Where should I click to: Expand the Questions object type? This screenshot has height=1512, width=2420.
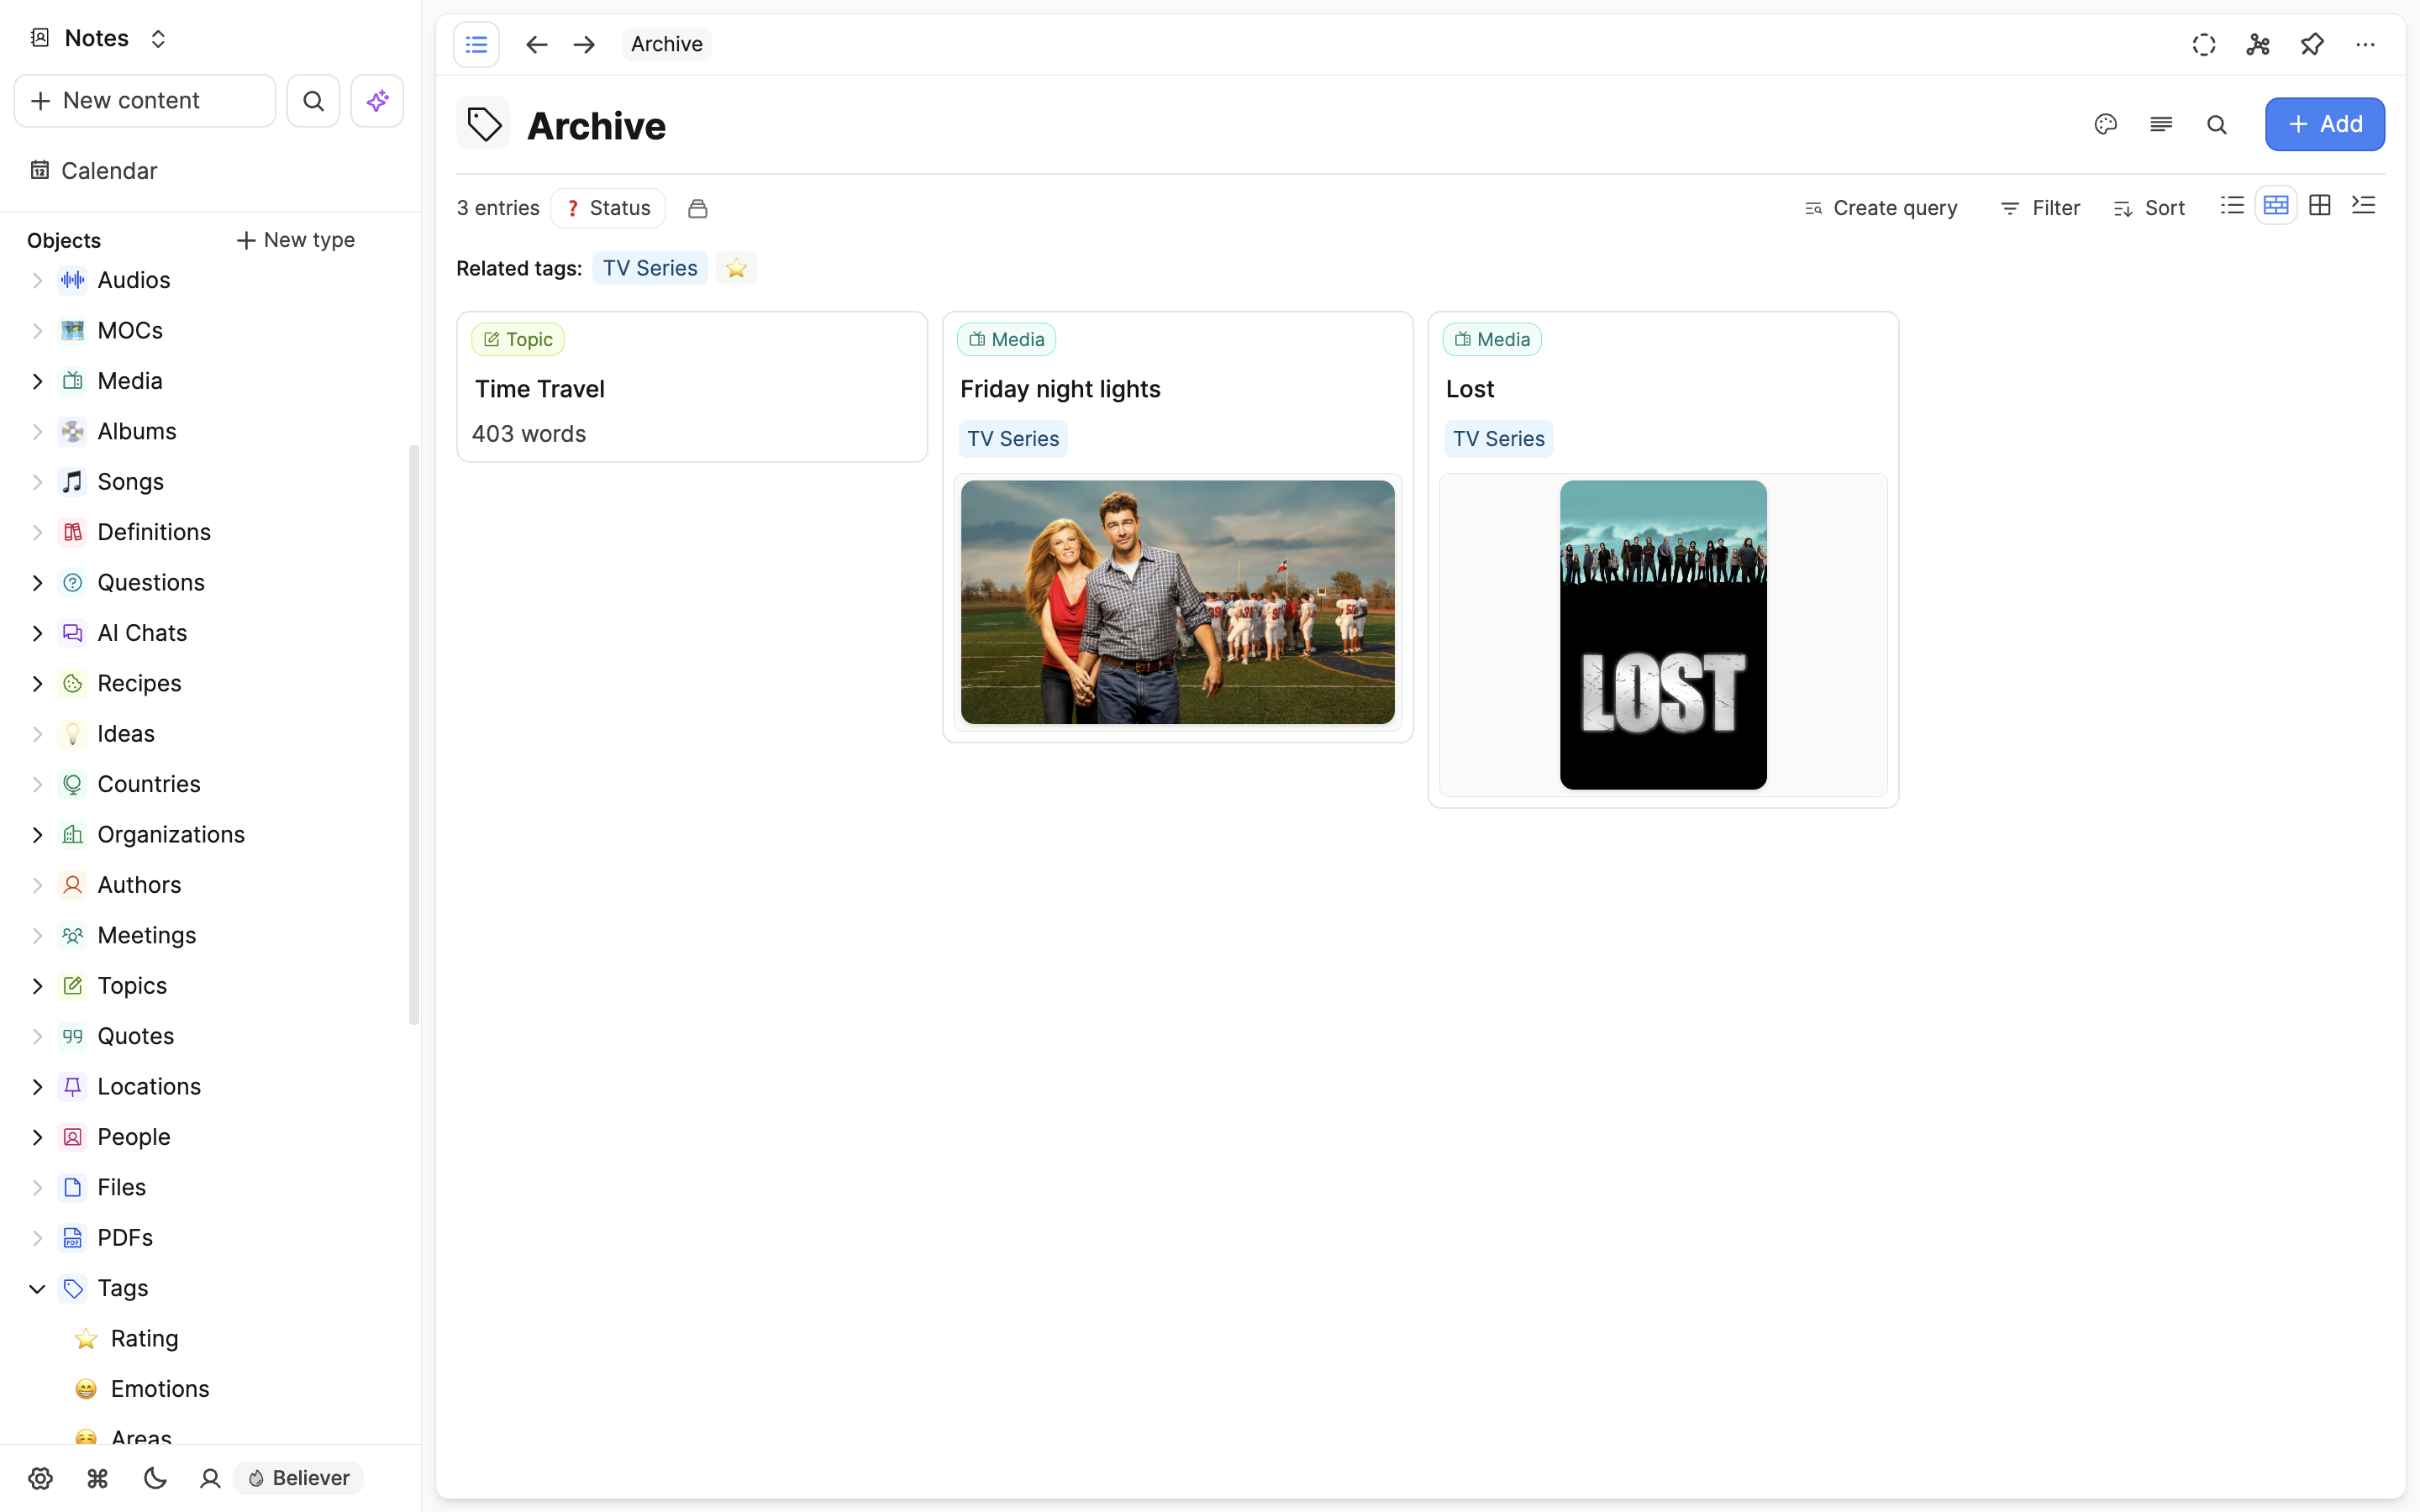coord(37,583)
